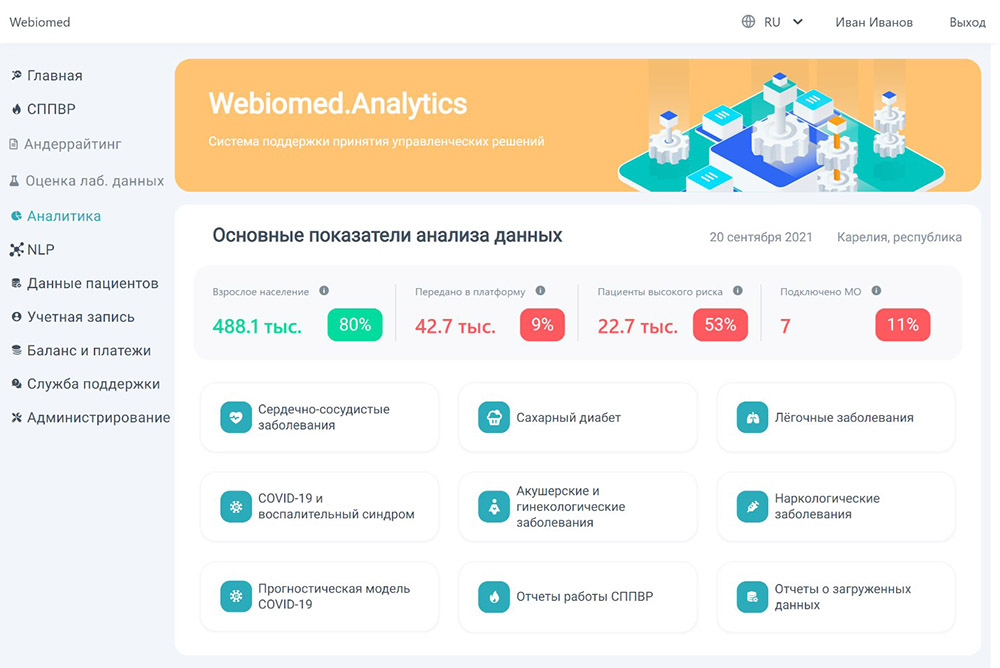Click the pie chart icon beside Аналитика
This screenshot has width=1000, height=668.
(x=17, y=216)
